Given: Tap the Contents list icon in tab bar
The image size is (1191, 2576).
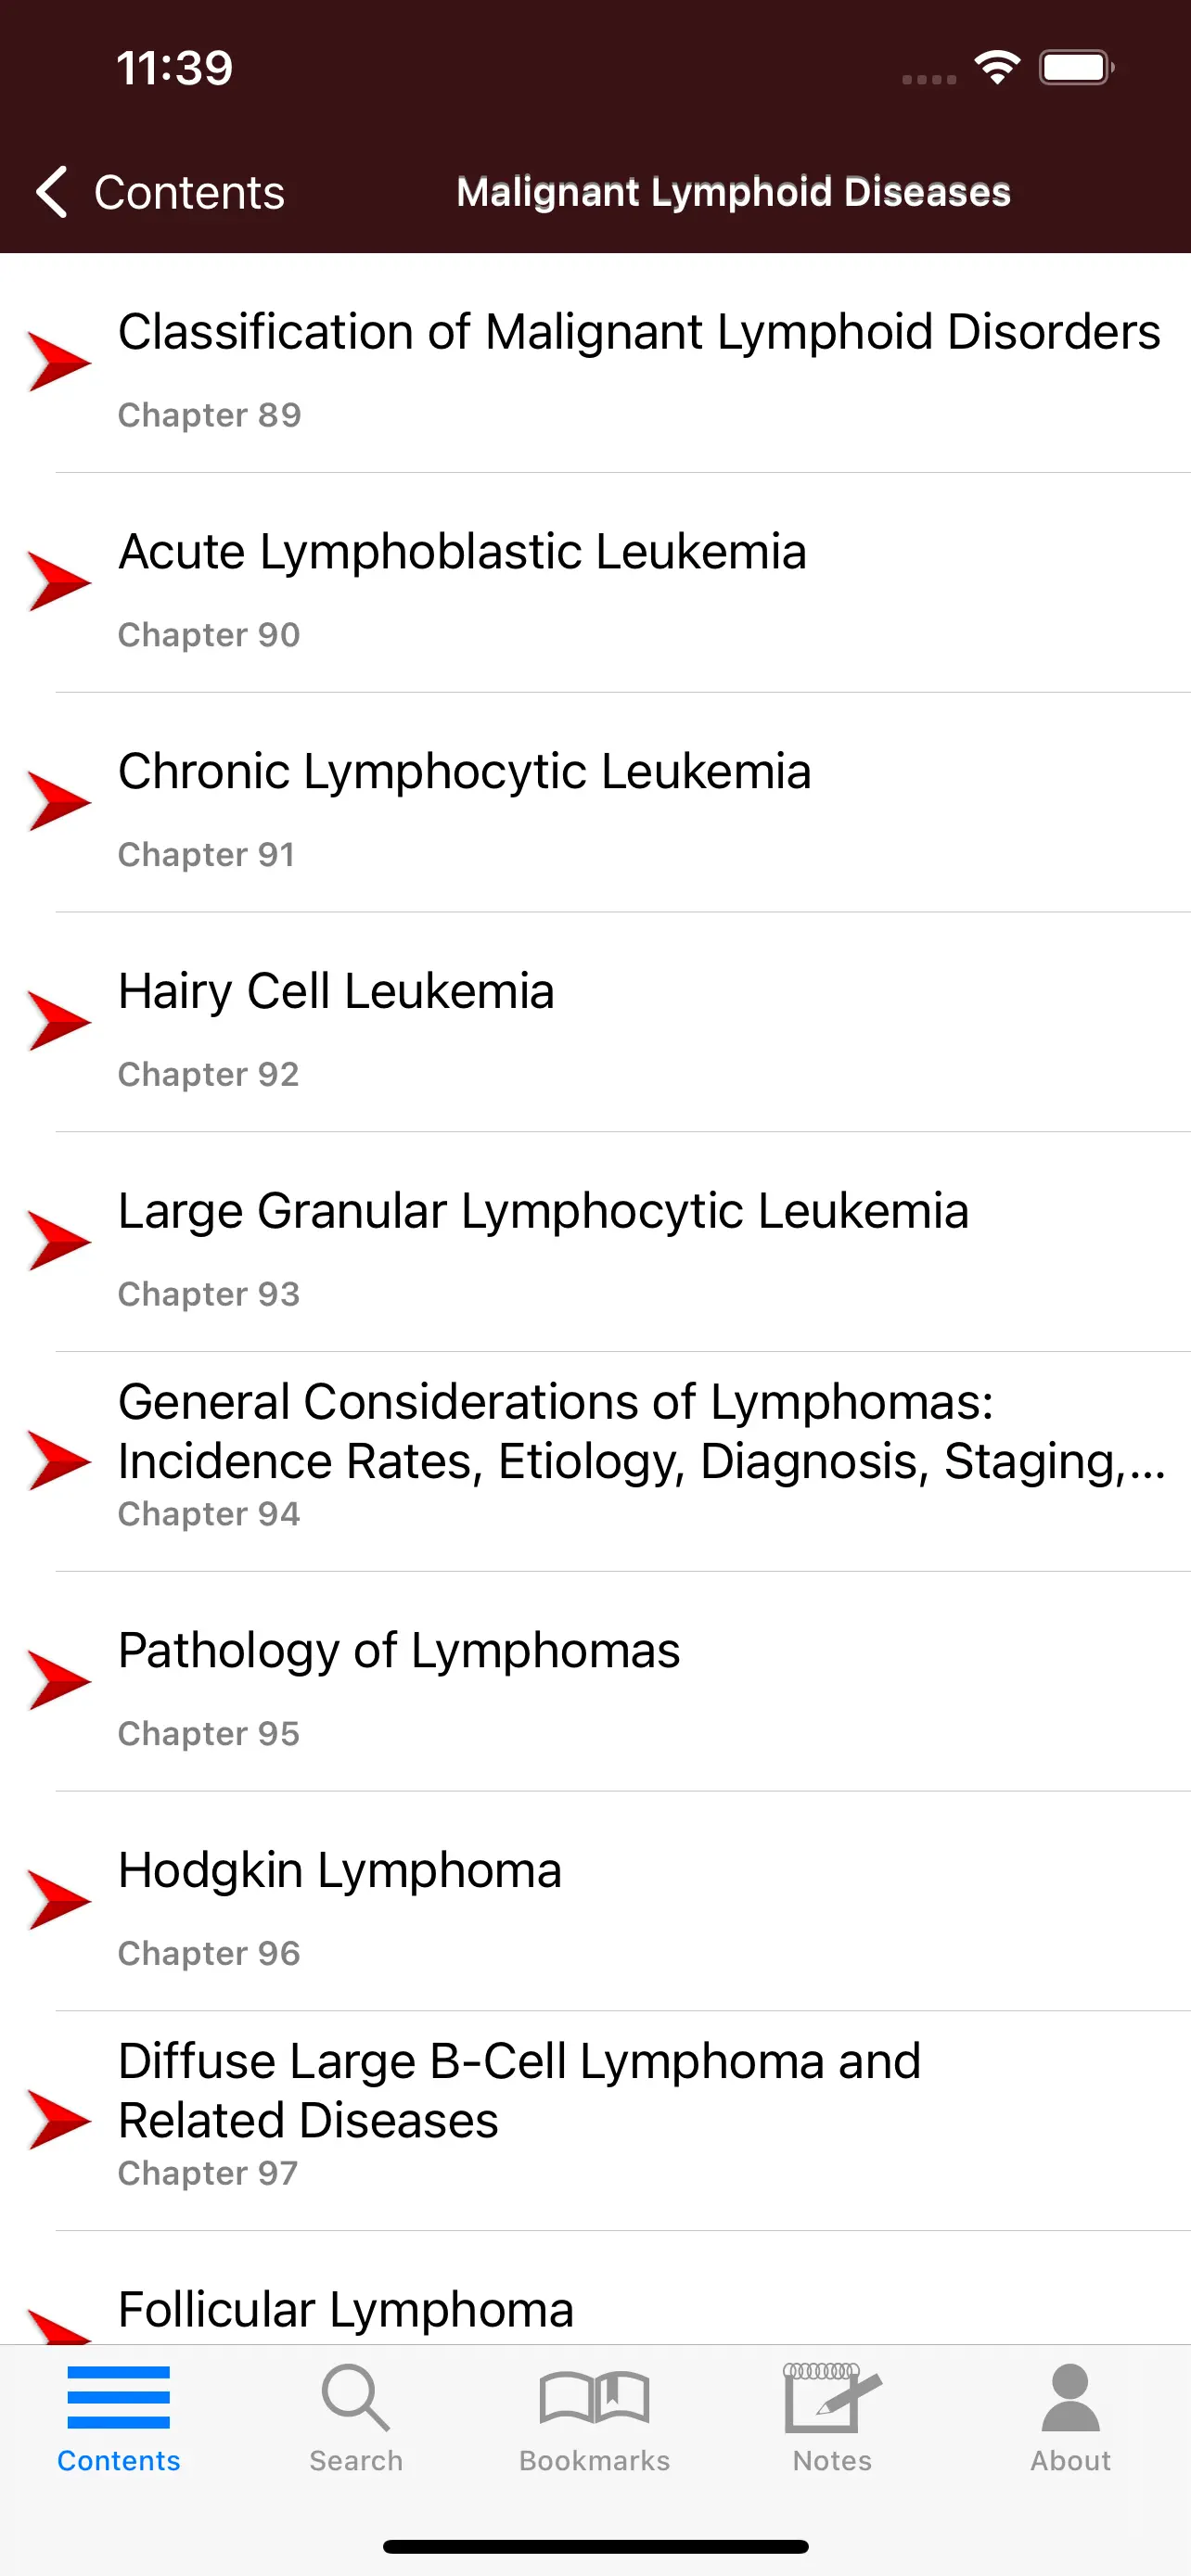Looking at the screenshot, I should (118, 2398).
